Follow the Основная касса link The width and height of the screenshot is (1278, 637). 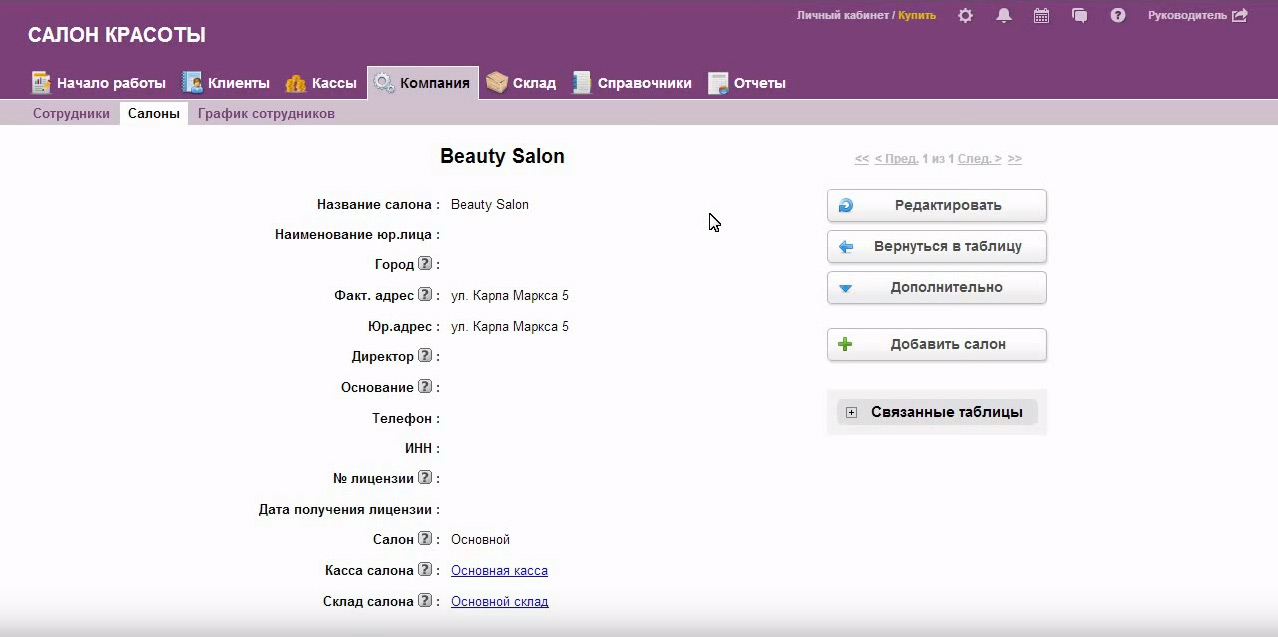(499, 571)
